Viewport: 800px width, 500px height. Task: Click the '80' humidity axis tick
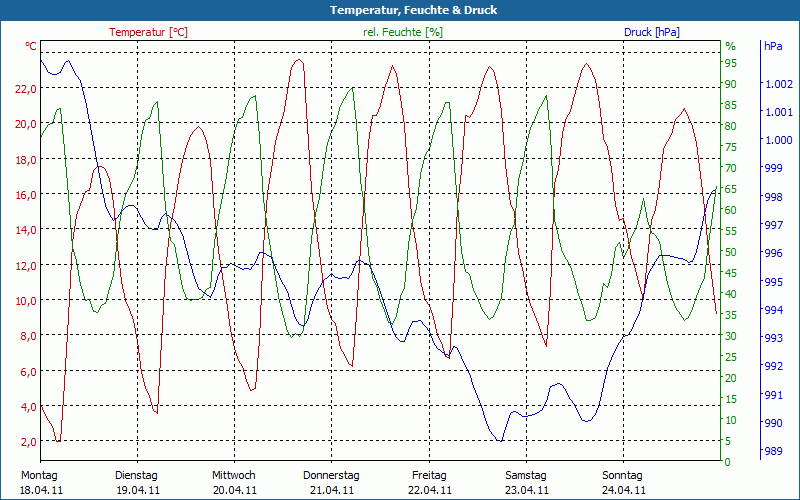pyautogui.click(x=731, y=126)
